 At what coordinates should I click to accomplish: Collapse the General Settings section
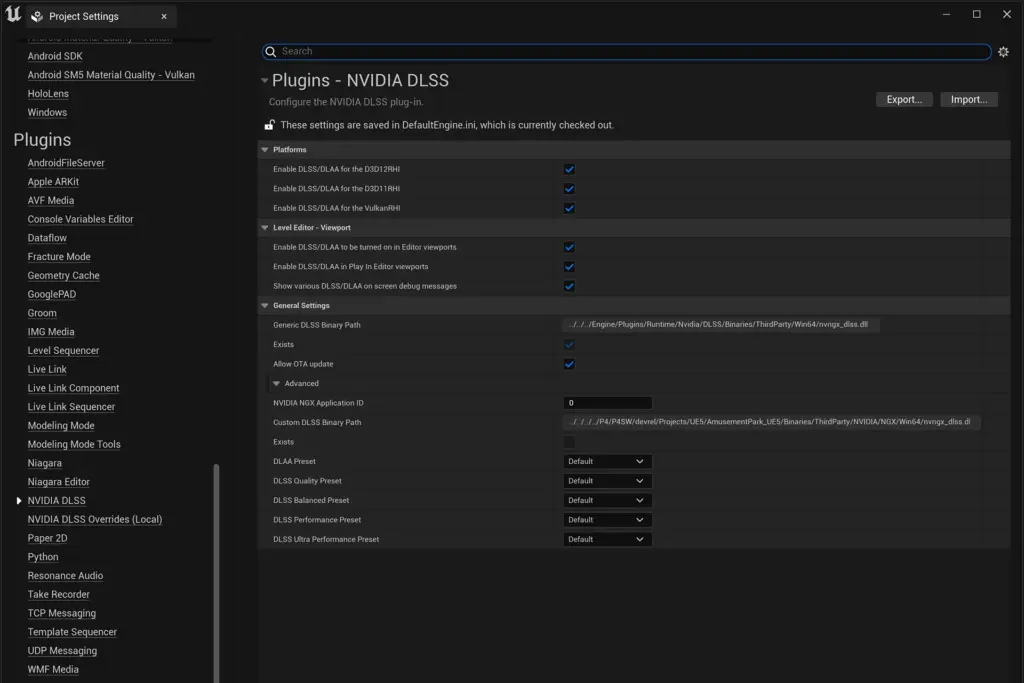pyautogui.click(x=264, y=306)
